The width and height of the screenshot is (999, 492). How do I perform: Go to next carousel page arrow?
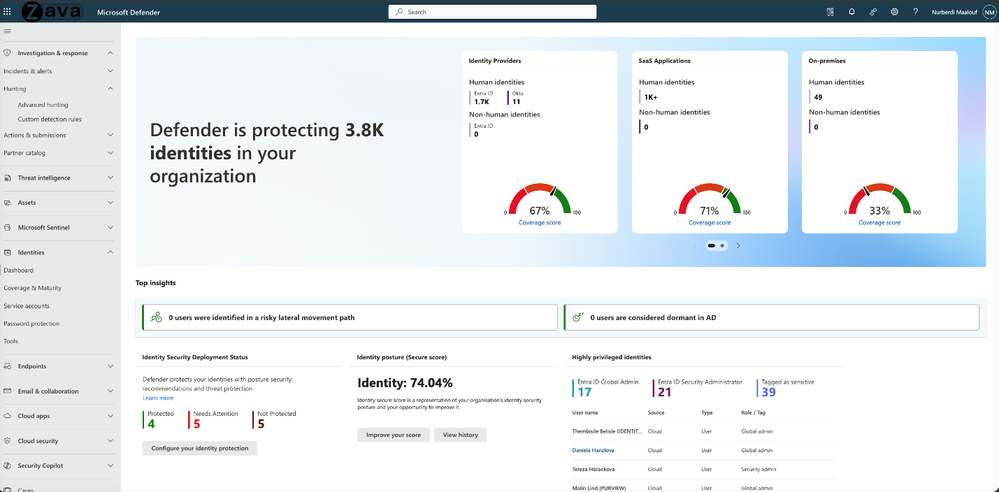coord(738,245)
